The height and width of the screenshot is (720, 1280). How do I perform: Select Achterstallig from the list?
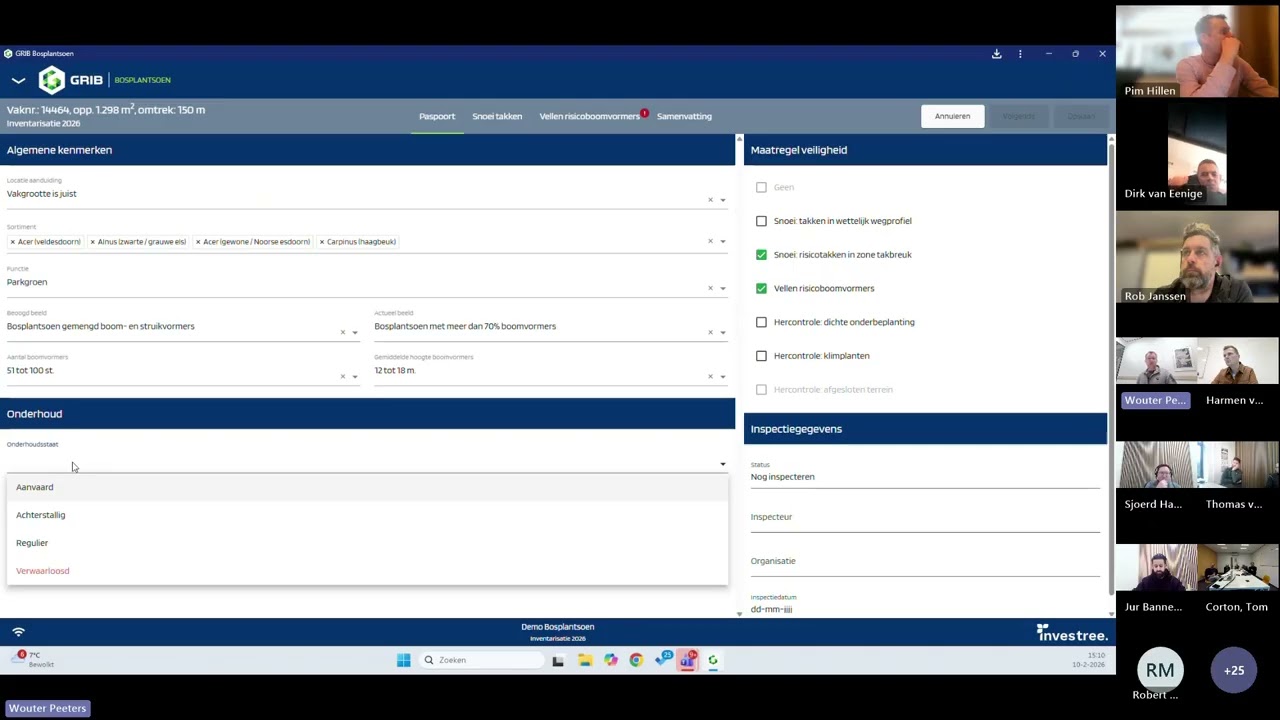pos(367,515)
